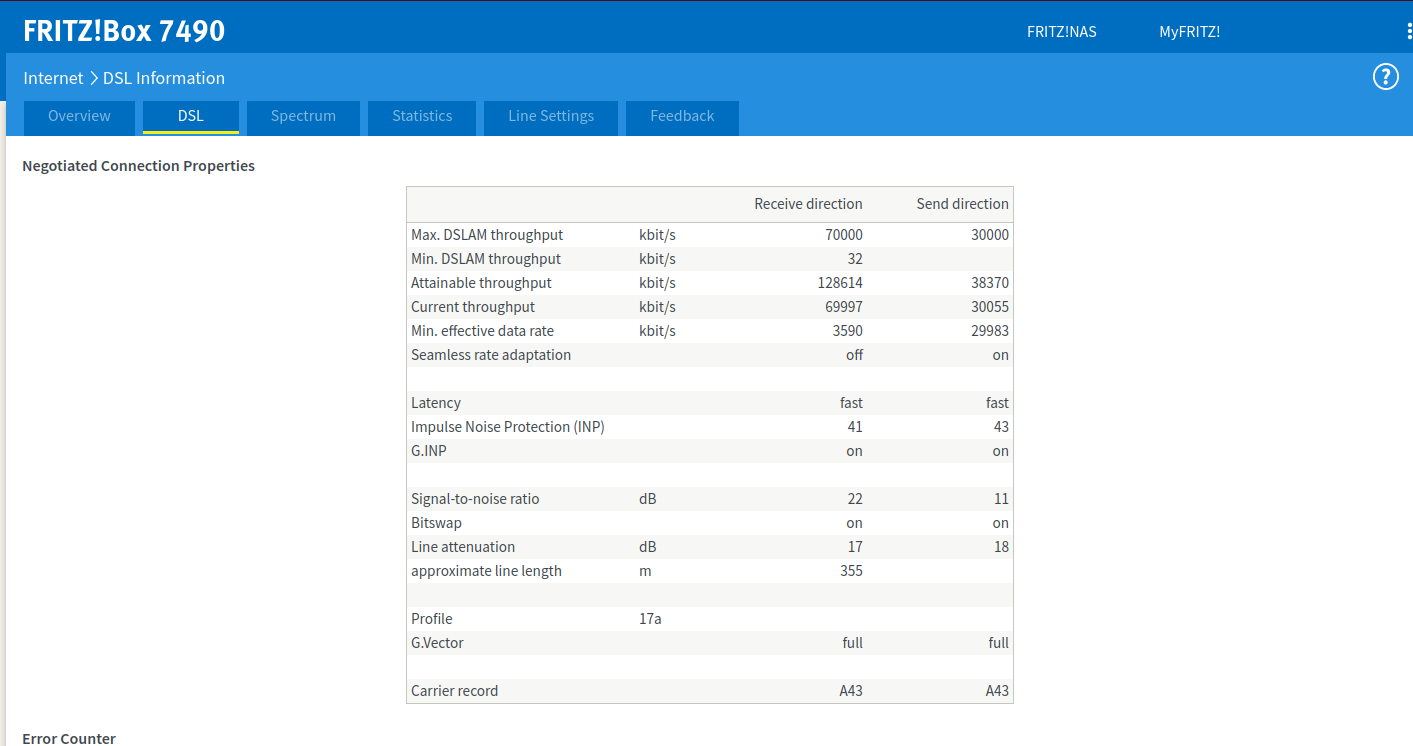1413x746 pixels.
Task: Go to MyFRITZ! in the header
Action: pos(1189,32)
